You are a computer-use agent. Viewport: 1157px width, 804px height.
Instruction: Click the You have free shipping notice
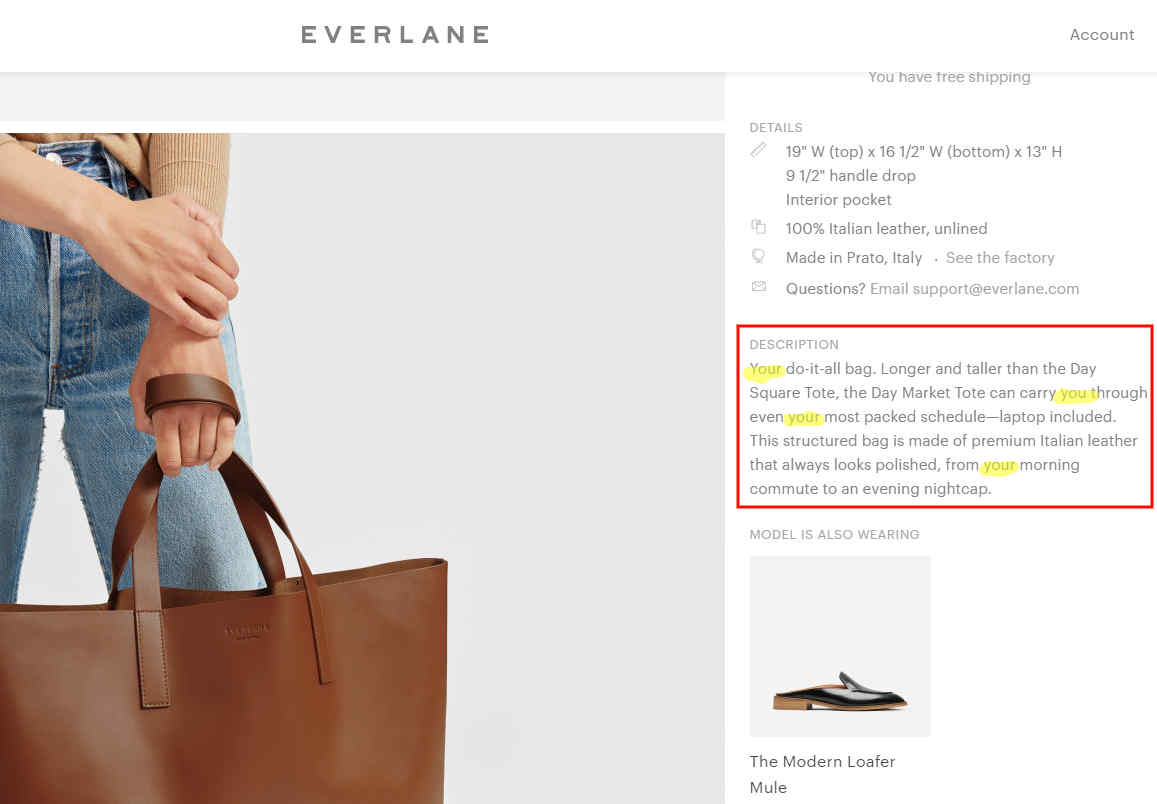(949, 77)
